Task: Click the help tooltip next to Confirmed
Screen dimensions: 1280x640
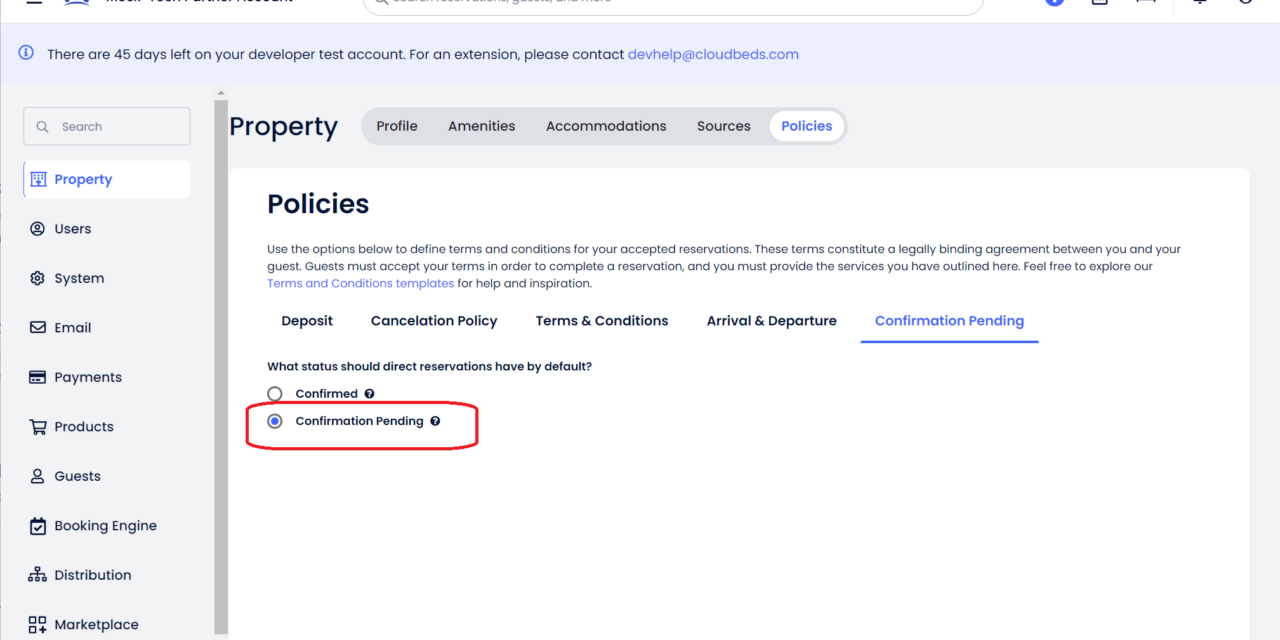Action: pyautogui.click(x=369, y=393)
